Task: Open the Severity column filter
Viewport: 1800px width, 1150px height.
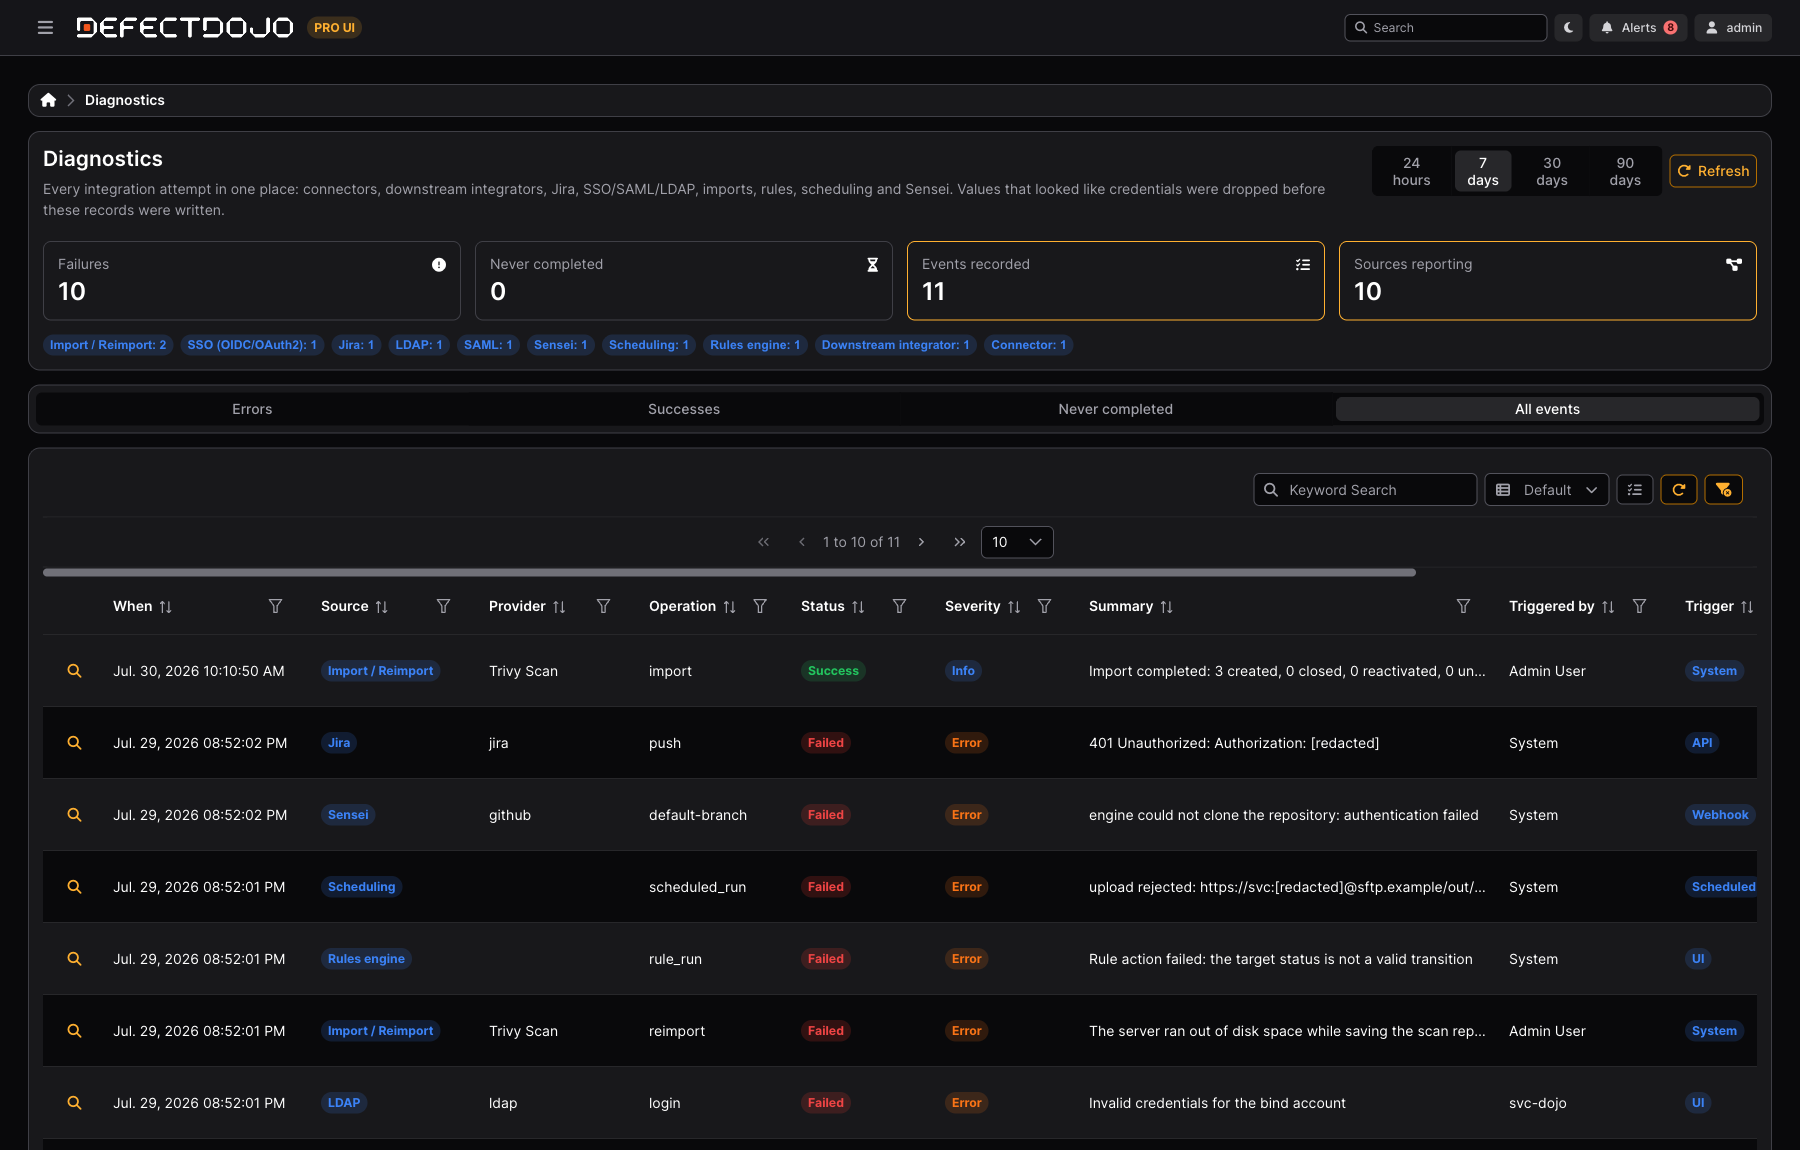Action: (x=1044, y=606)
